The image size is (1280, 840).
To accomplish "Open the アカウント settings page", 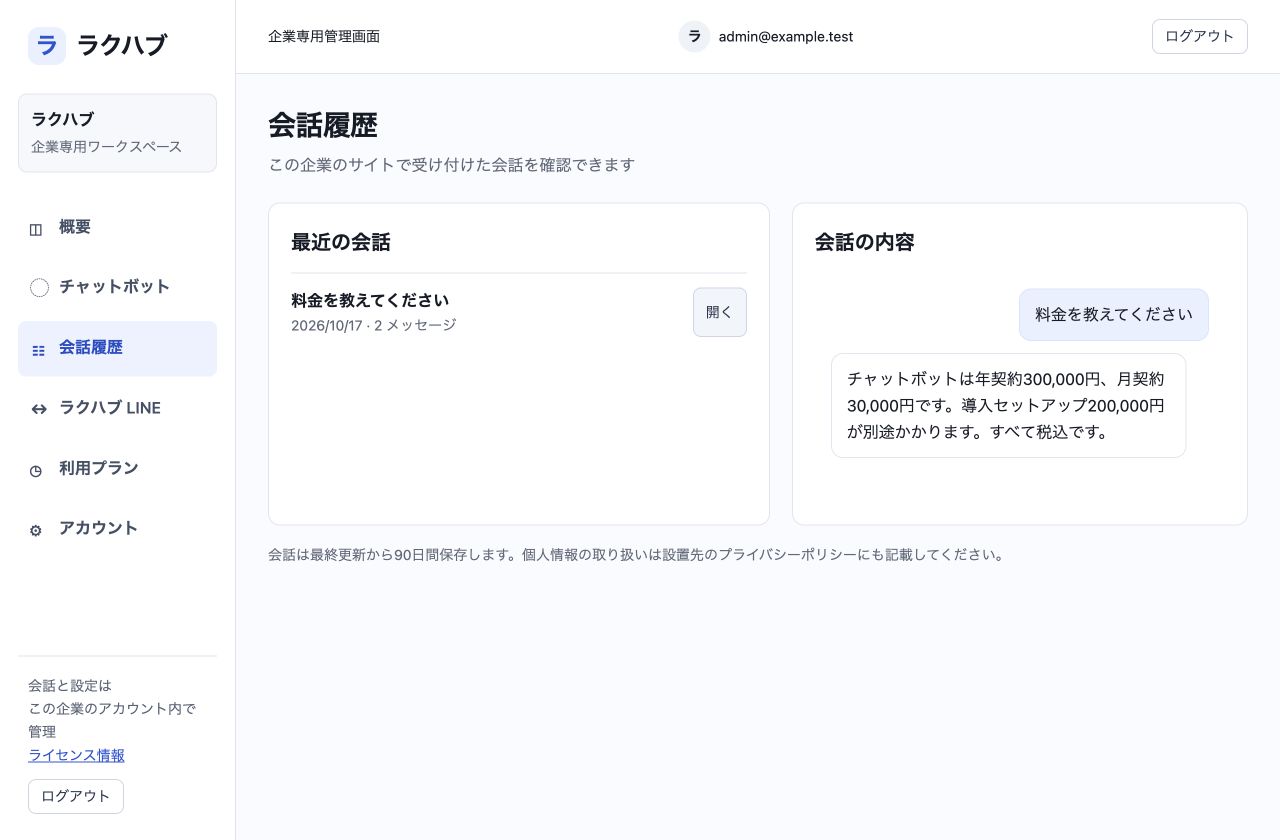I will [117, 528].
